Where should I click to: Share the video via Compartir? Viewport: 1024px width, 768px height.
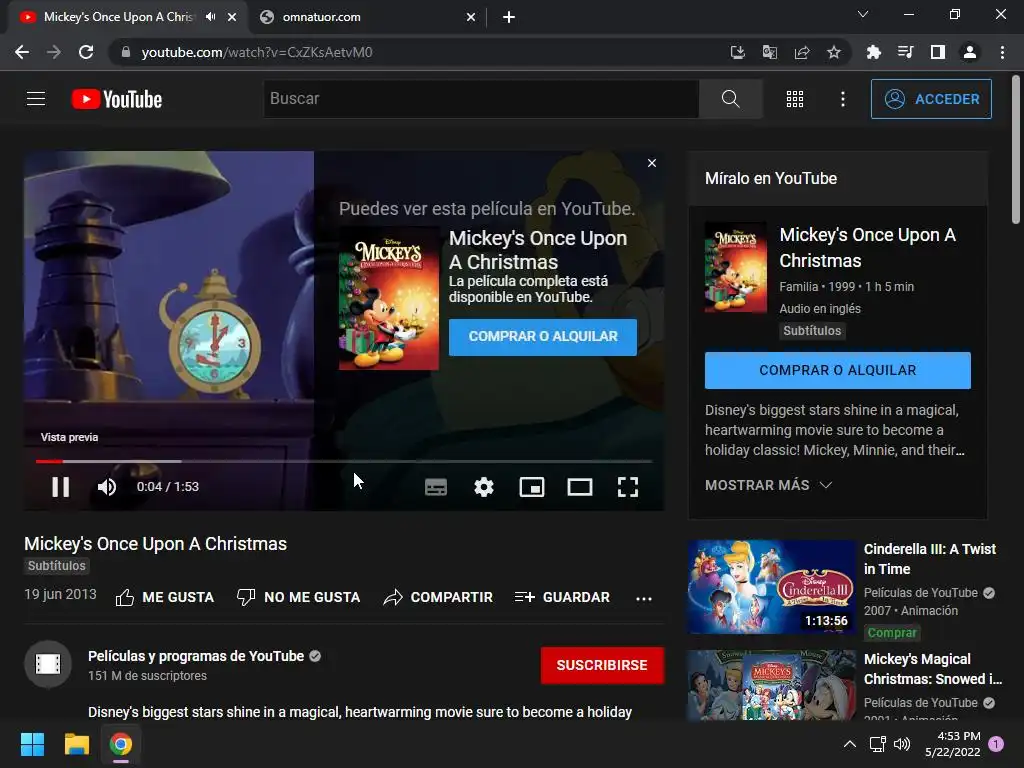click(438, 598)
